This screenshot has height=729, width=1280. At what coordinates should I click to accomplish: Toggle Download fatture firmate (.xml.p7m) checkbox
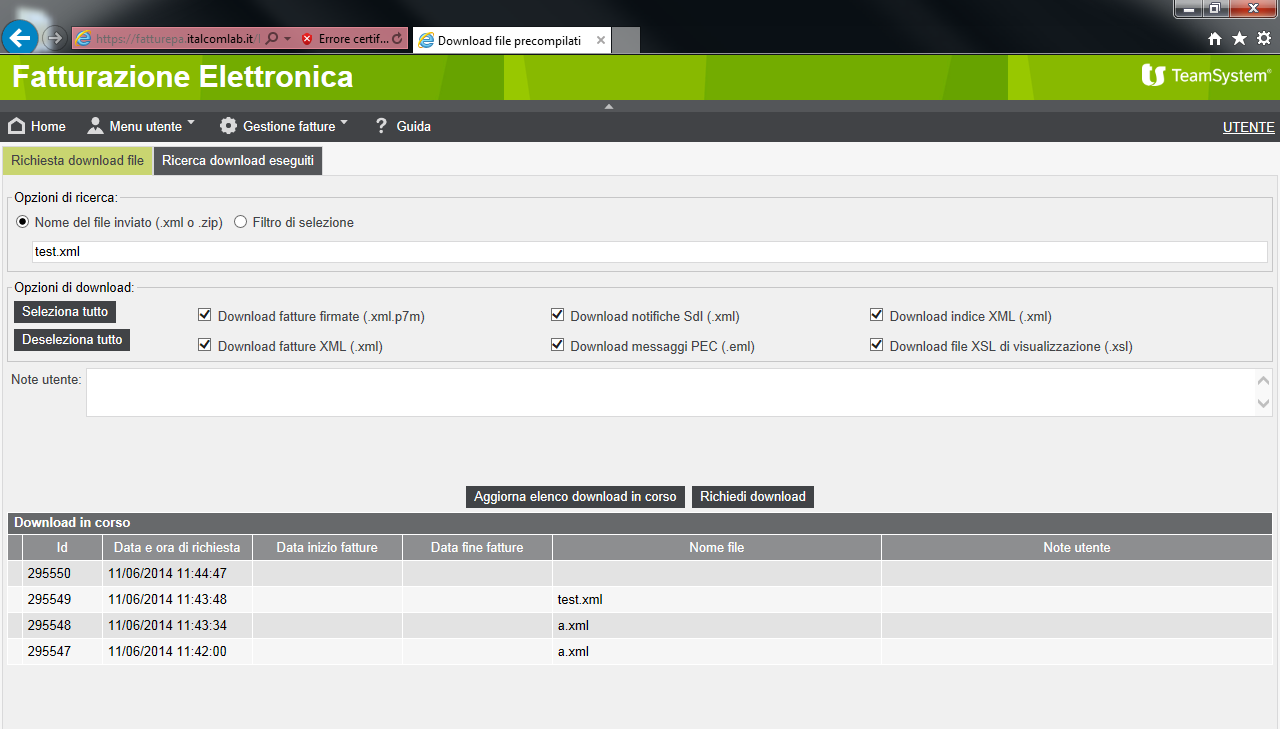[x=205, y=315]
